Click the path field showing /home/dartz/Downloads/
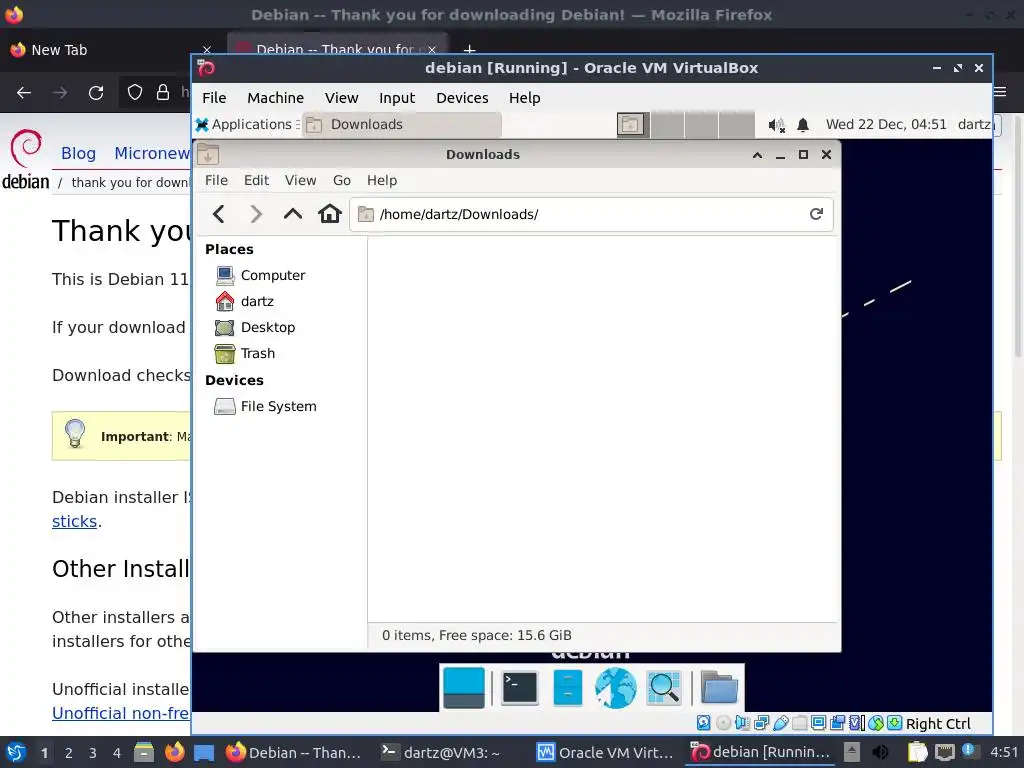This screenshot has height=768, width=1024. pos(591,214)
